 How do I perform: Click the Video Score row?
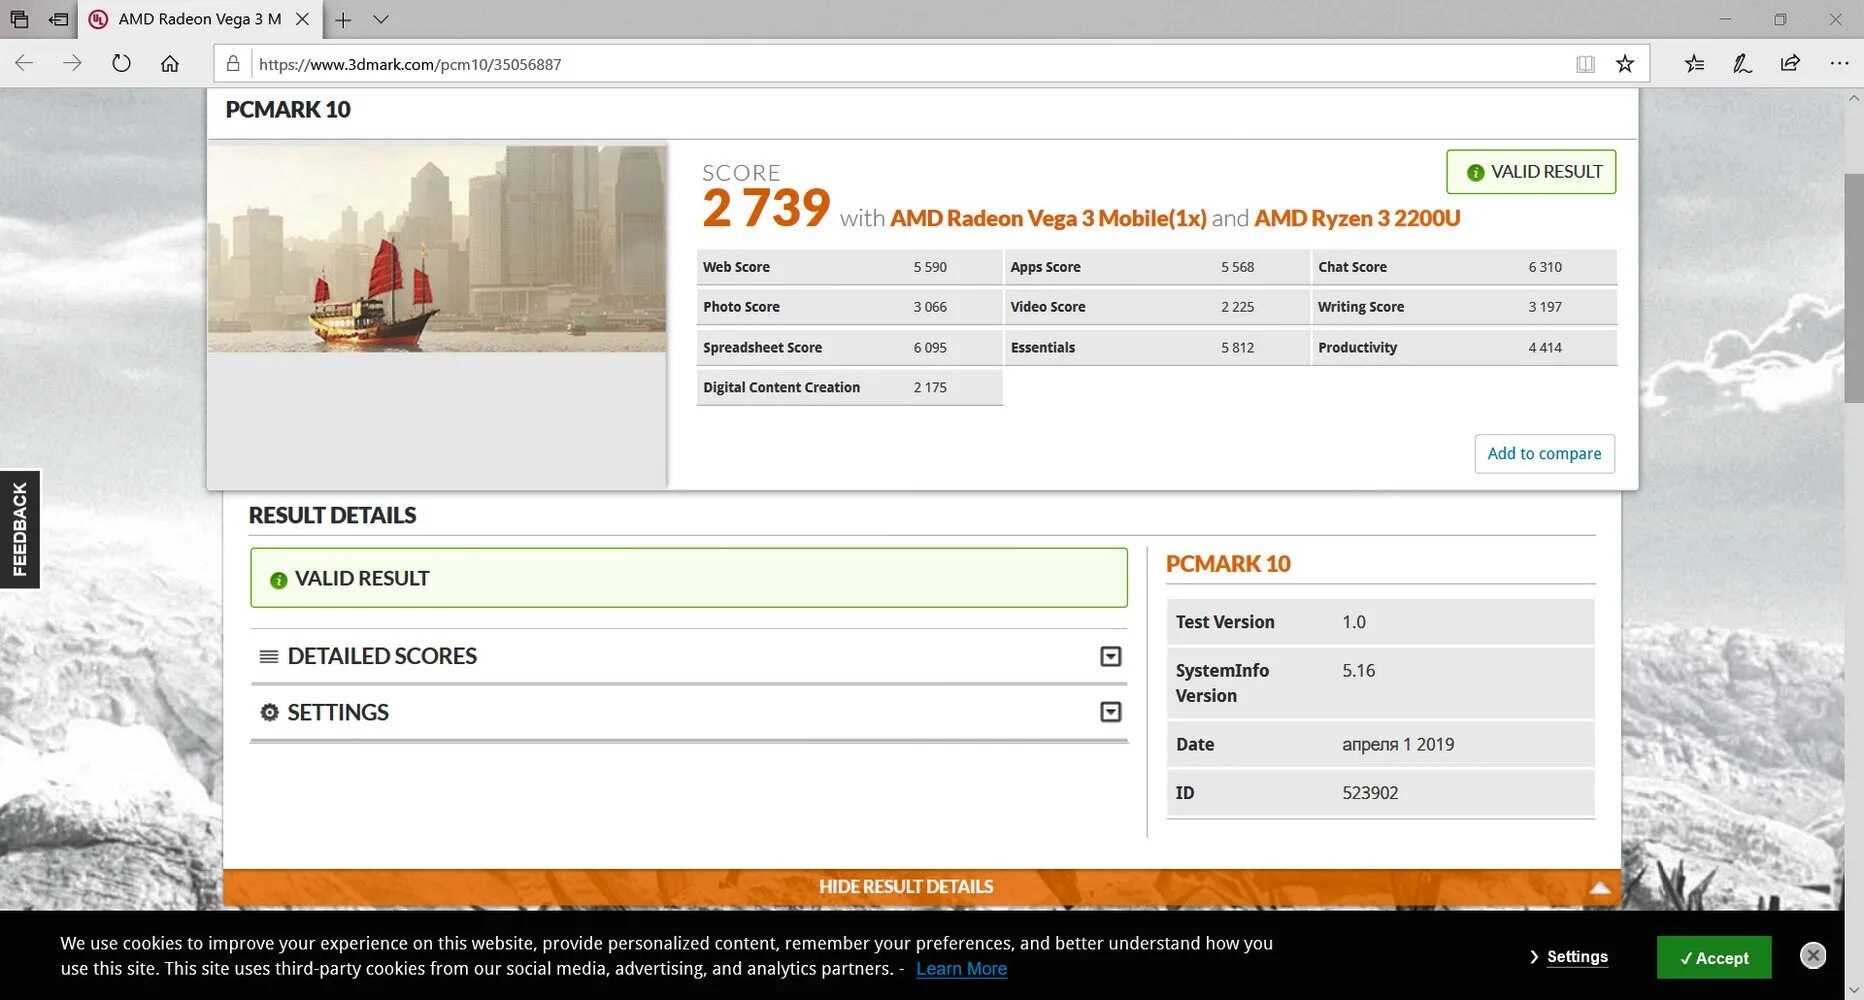click(1157, 307)
